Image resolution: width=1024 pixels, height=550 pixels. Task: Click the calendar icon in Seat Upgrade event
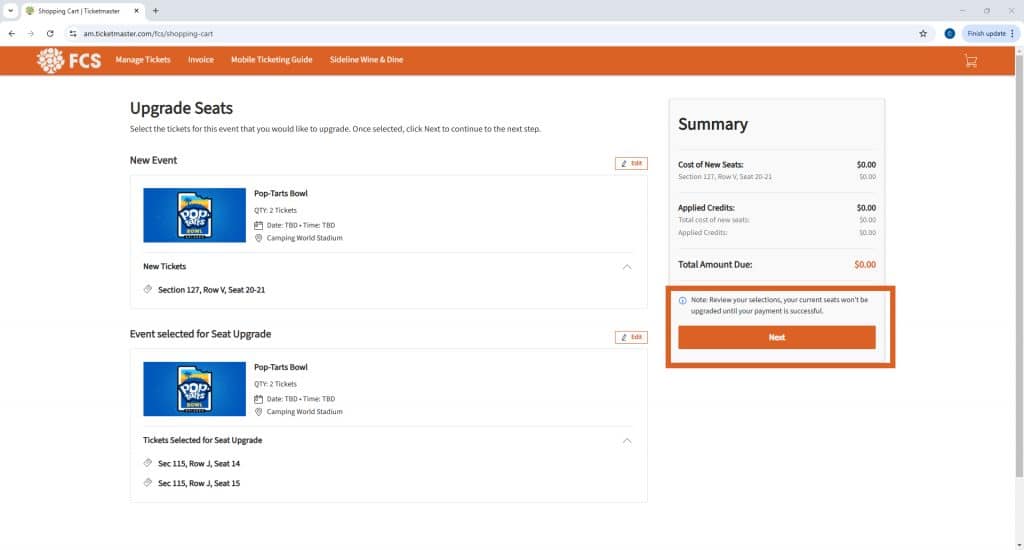click(259, 399)
